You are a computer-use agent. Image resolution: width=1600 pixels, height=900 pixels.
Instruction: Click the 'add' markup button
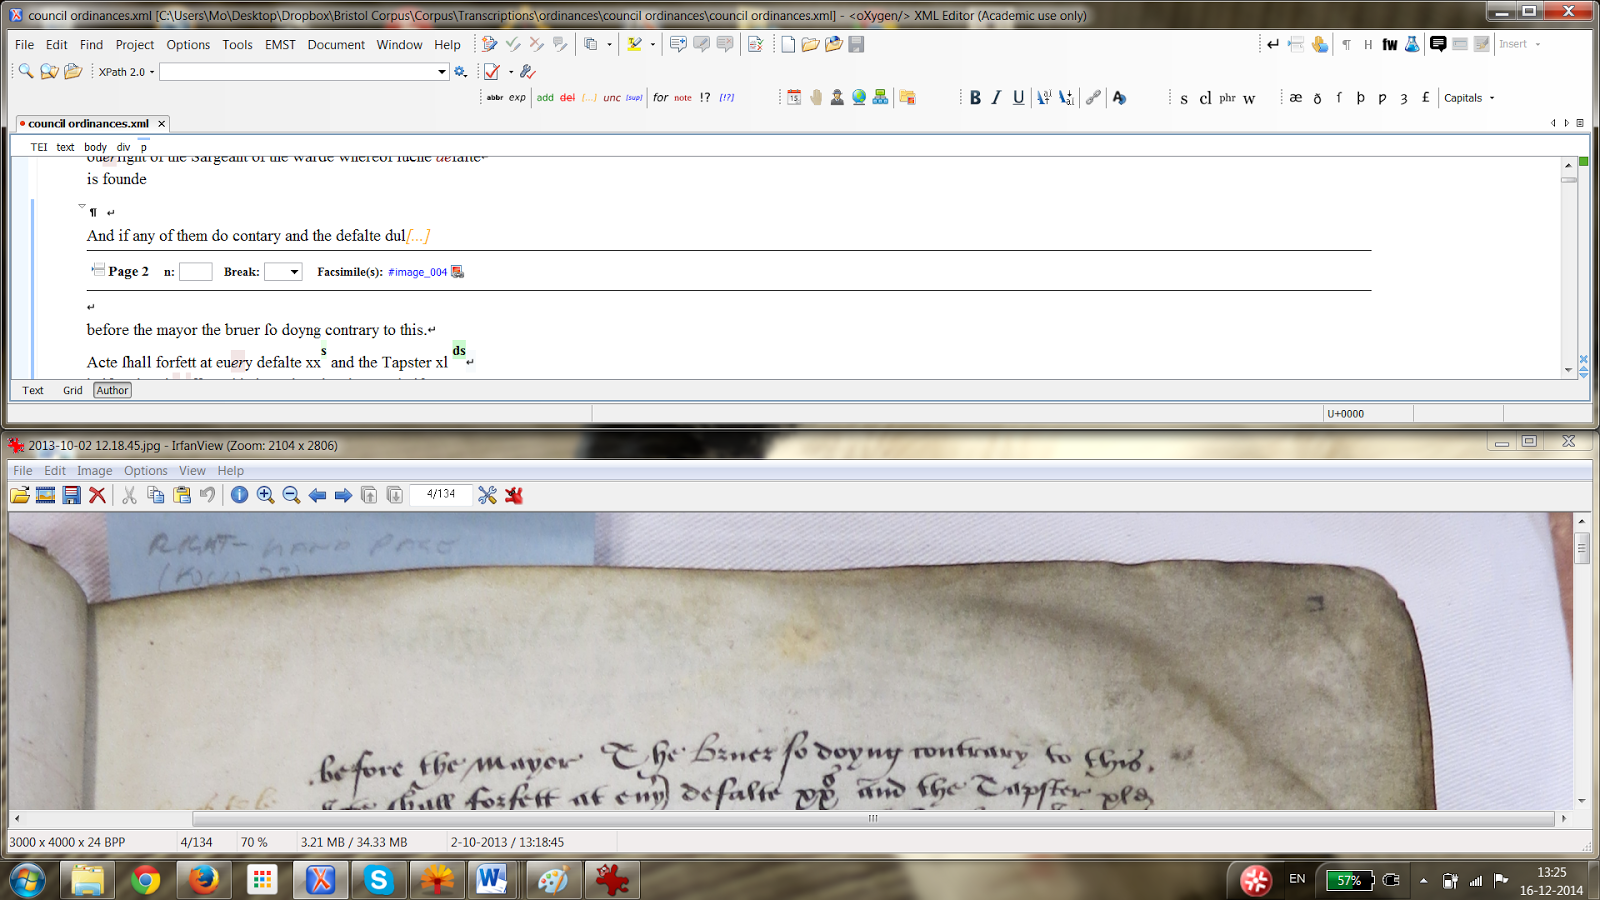point(545,98)
